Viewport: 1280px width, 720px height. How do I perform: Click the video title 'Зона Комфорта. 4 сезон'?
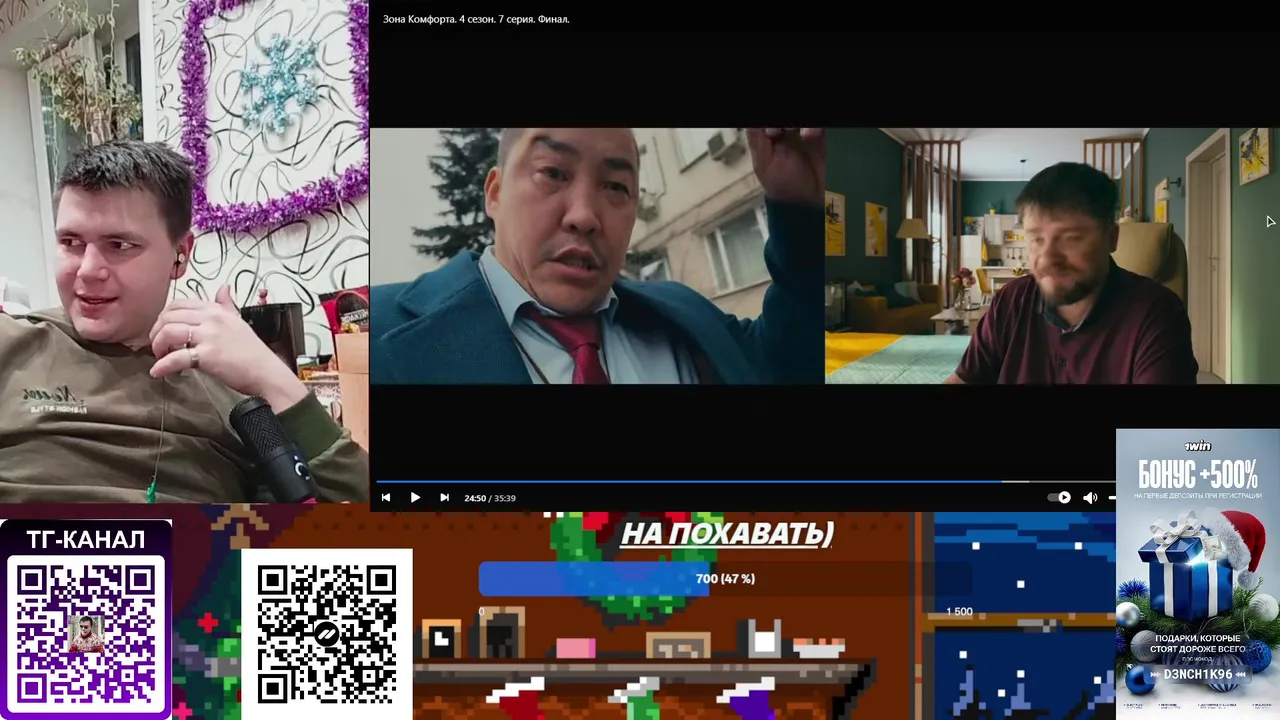pyautogui.click(x=476, y=19)
